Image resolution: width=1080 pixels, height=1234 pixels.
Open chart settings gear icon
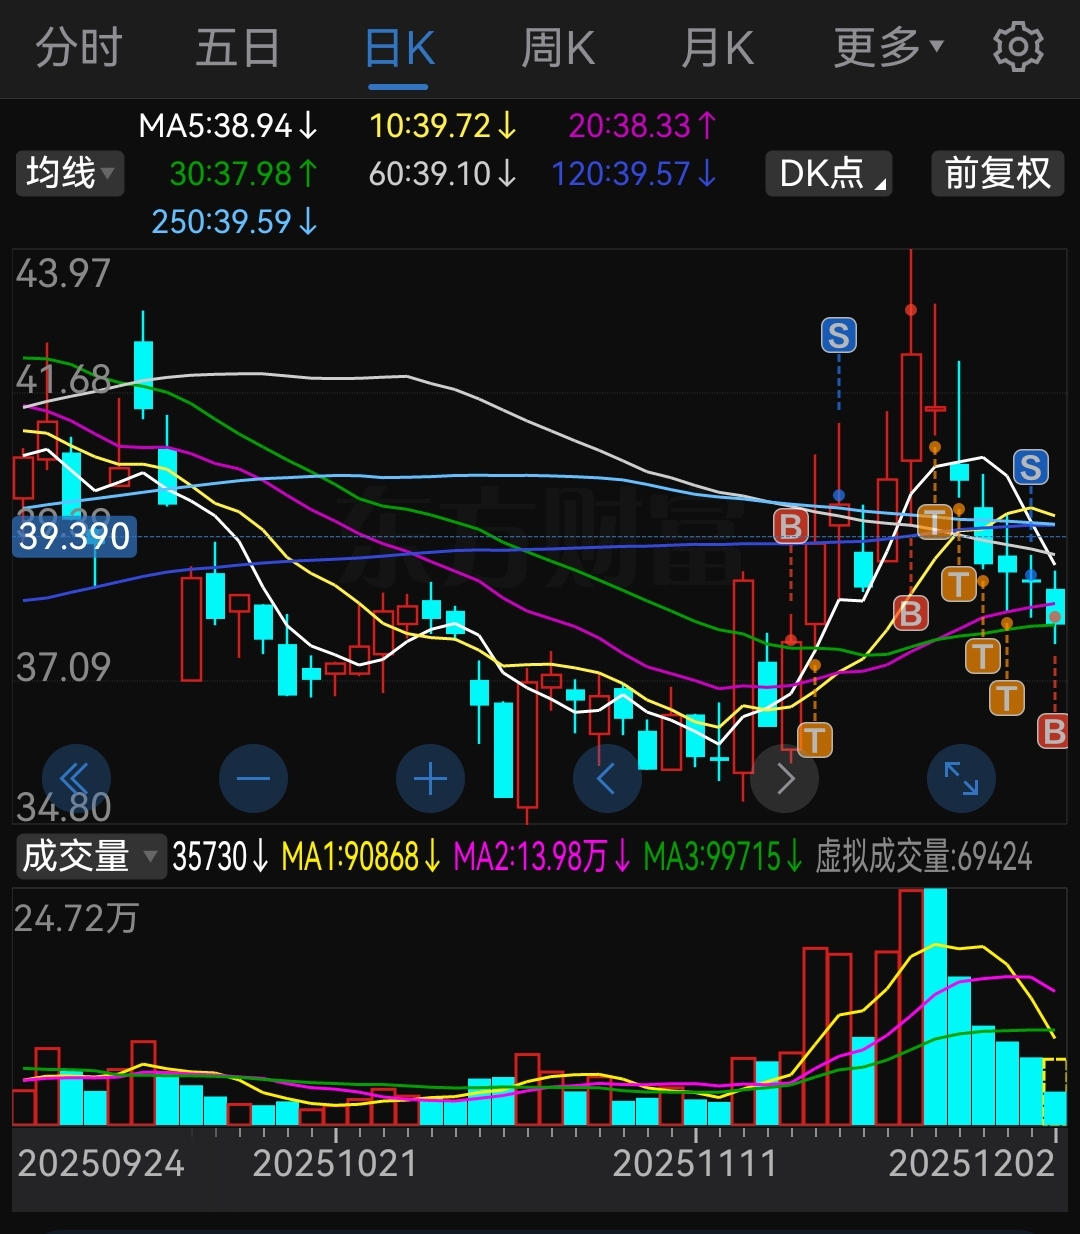coord(1018,47)
